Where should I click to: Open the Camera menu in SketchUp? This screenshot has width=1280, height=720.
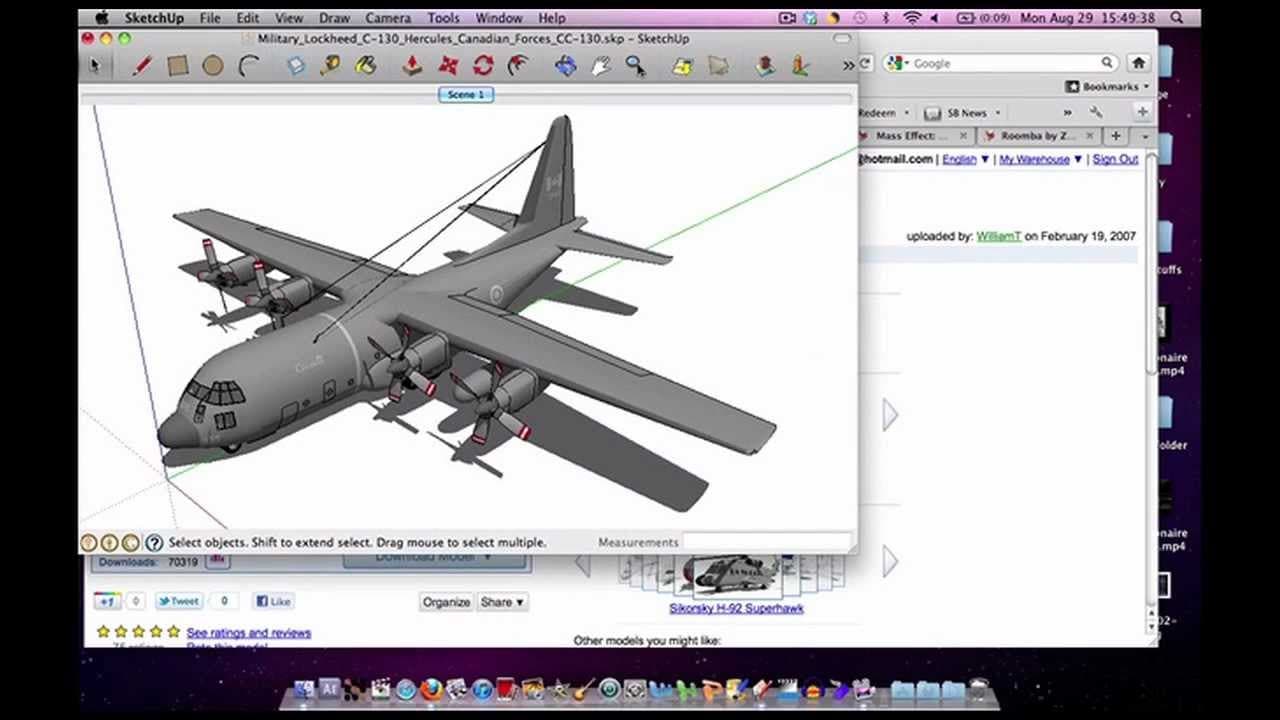387,17
